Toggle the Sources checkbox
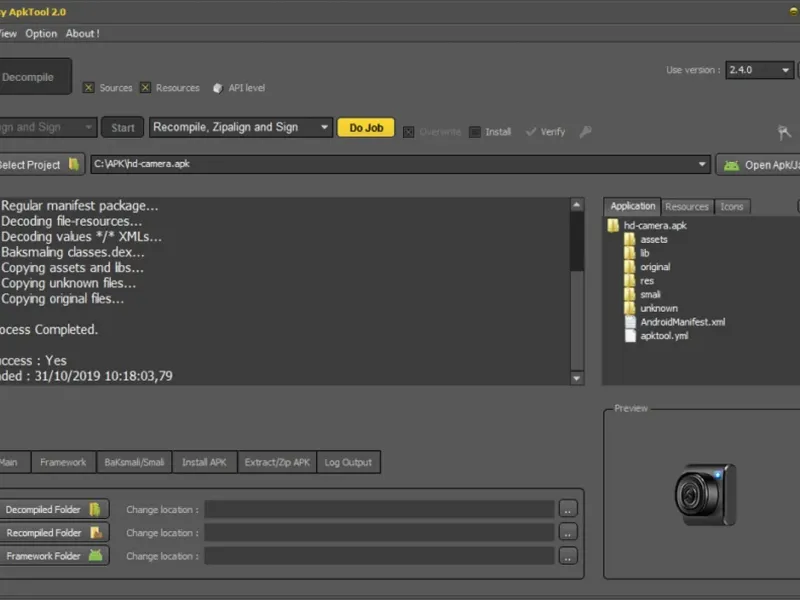Viewport: 800px width, 600px height. click(x=89, y=88)
